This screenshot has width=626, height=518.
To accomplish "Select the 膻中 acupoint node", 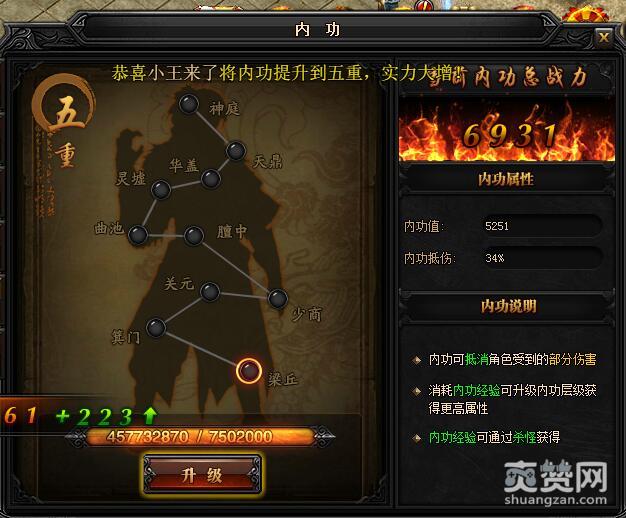I will [194, 236].
